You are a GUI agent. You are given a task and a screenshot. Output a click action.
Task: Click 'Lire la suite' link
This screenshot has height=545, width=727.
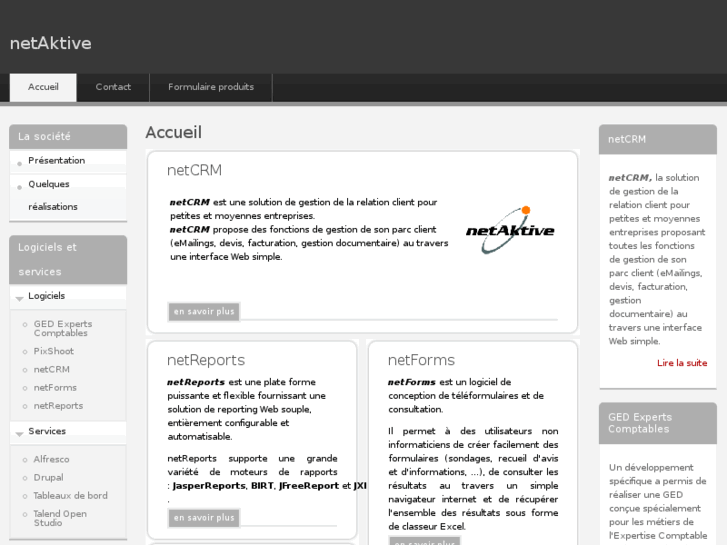pyautogui.click(x=682, y=363)
